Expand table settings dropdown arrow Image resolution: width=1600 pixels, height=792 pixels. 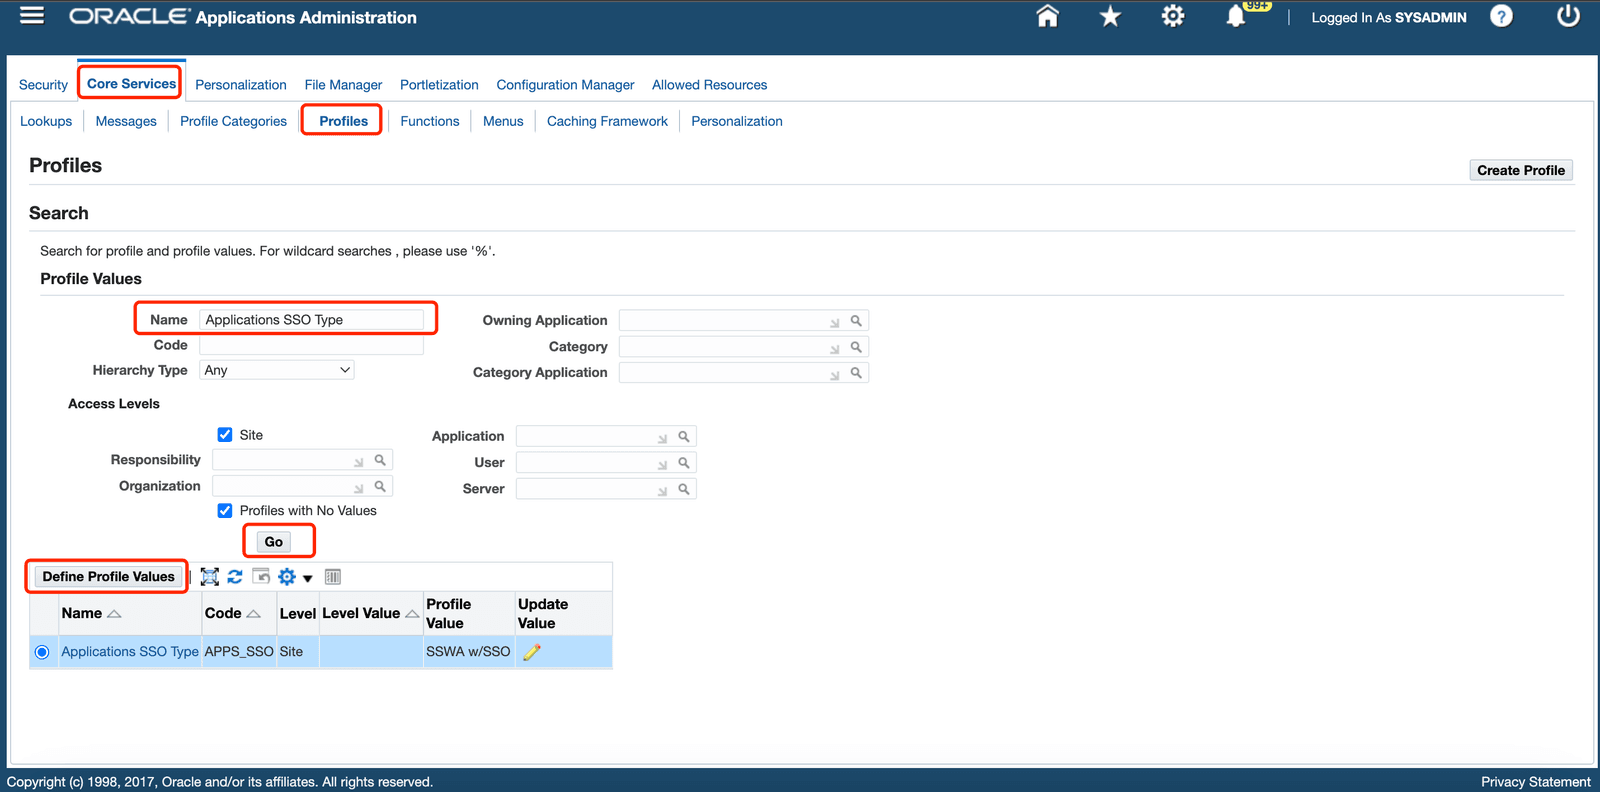[308, 578]
